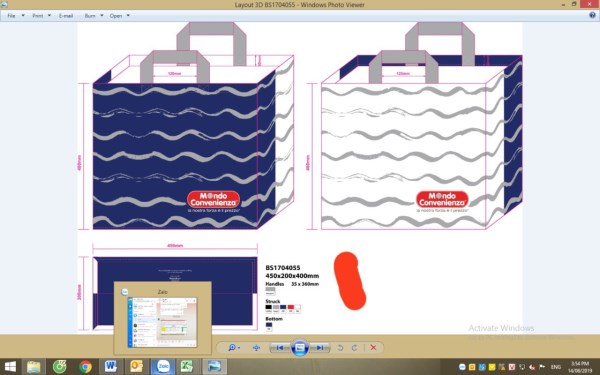Open File Explorer from taskbar

point(34,367)
